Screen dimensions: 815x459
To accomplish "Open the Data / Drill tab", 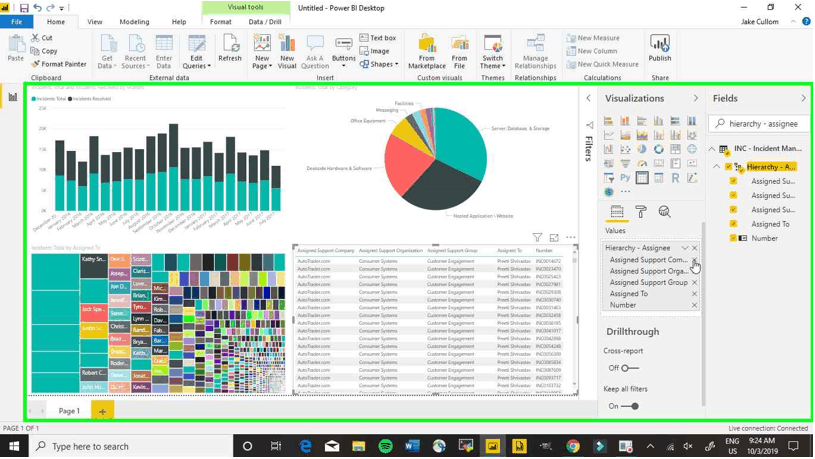I will coord(265,22).
